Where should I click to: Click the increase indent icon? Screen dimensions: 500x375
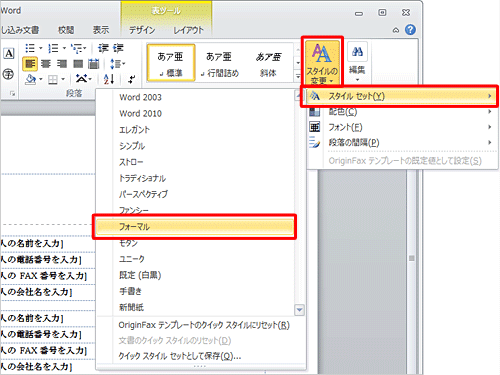pos(119,49)
